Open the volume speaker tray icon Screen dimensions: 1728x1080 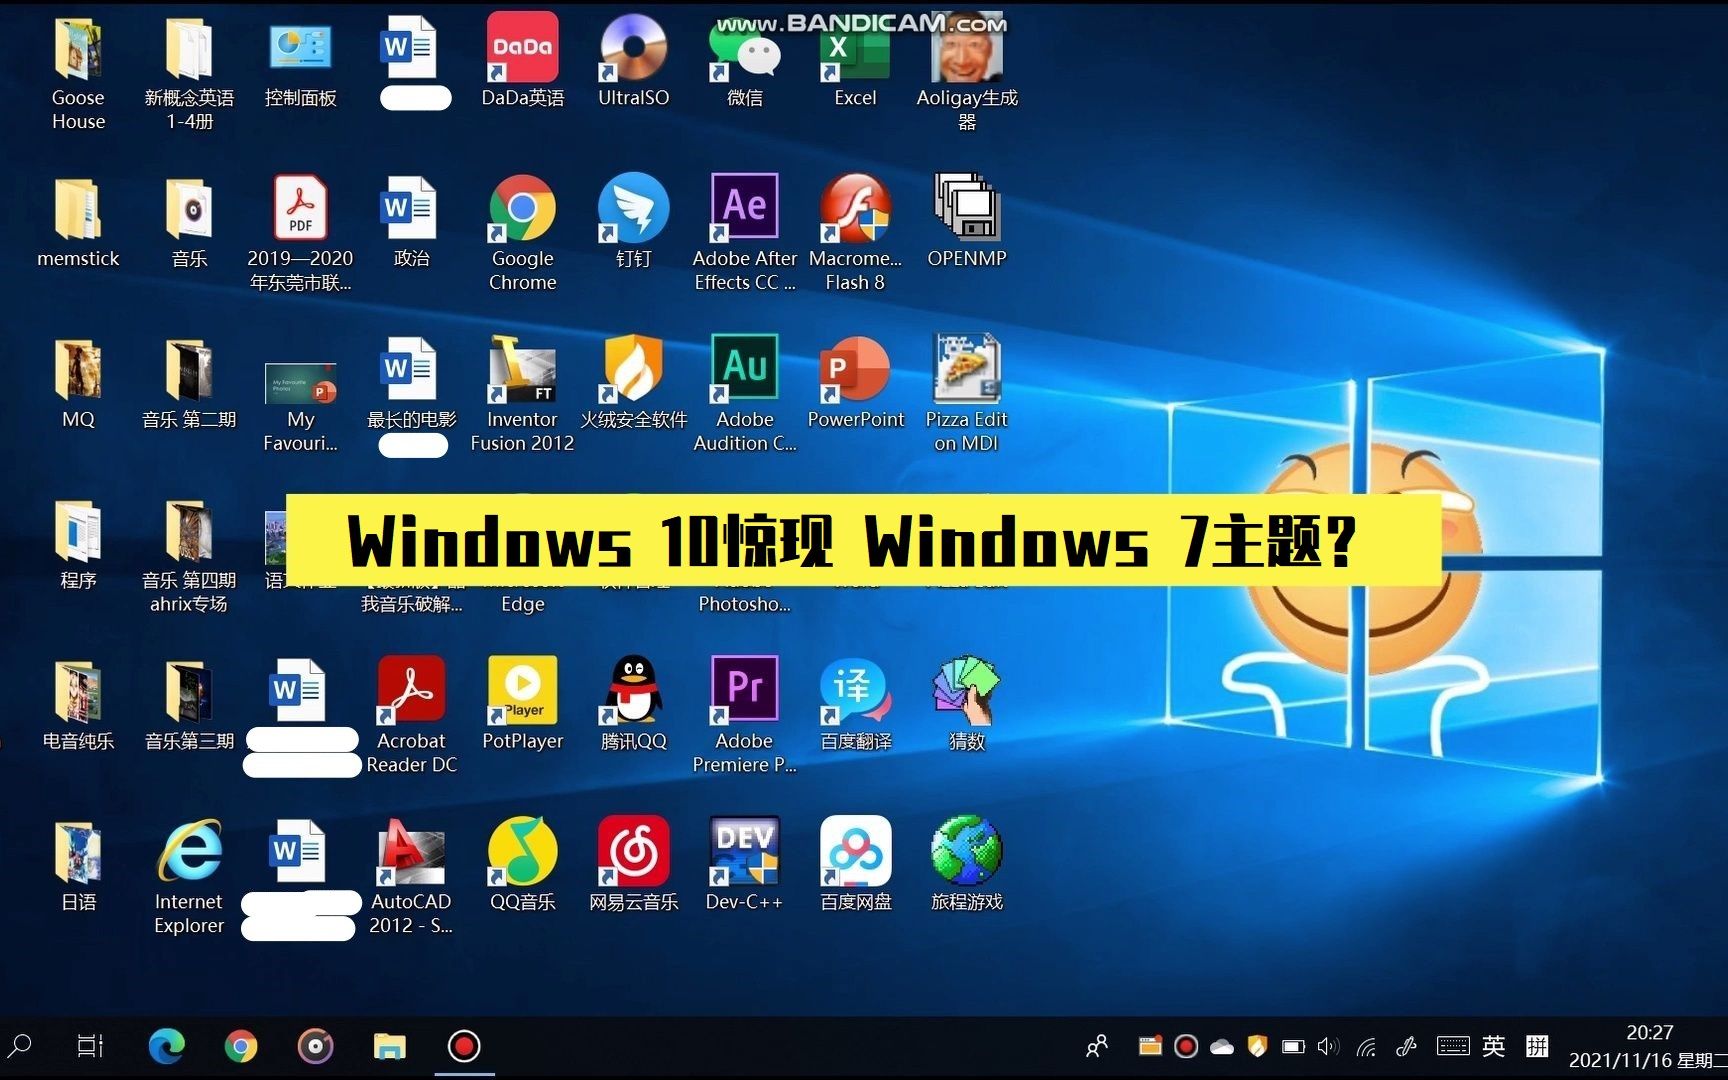(1328, 1047)
